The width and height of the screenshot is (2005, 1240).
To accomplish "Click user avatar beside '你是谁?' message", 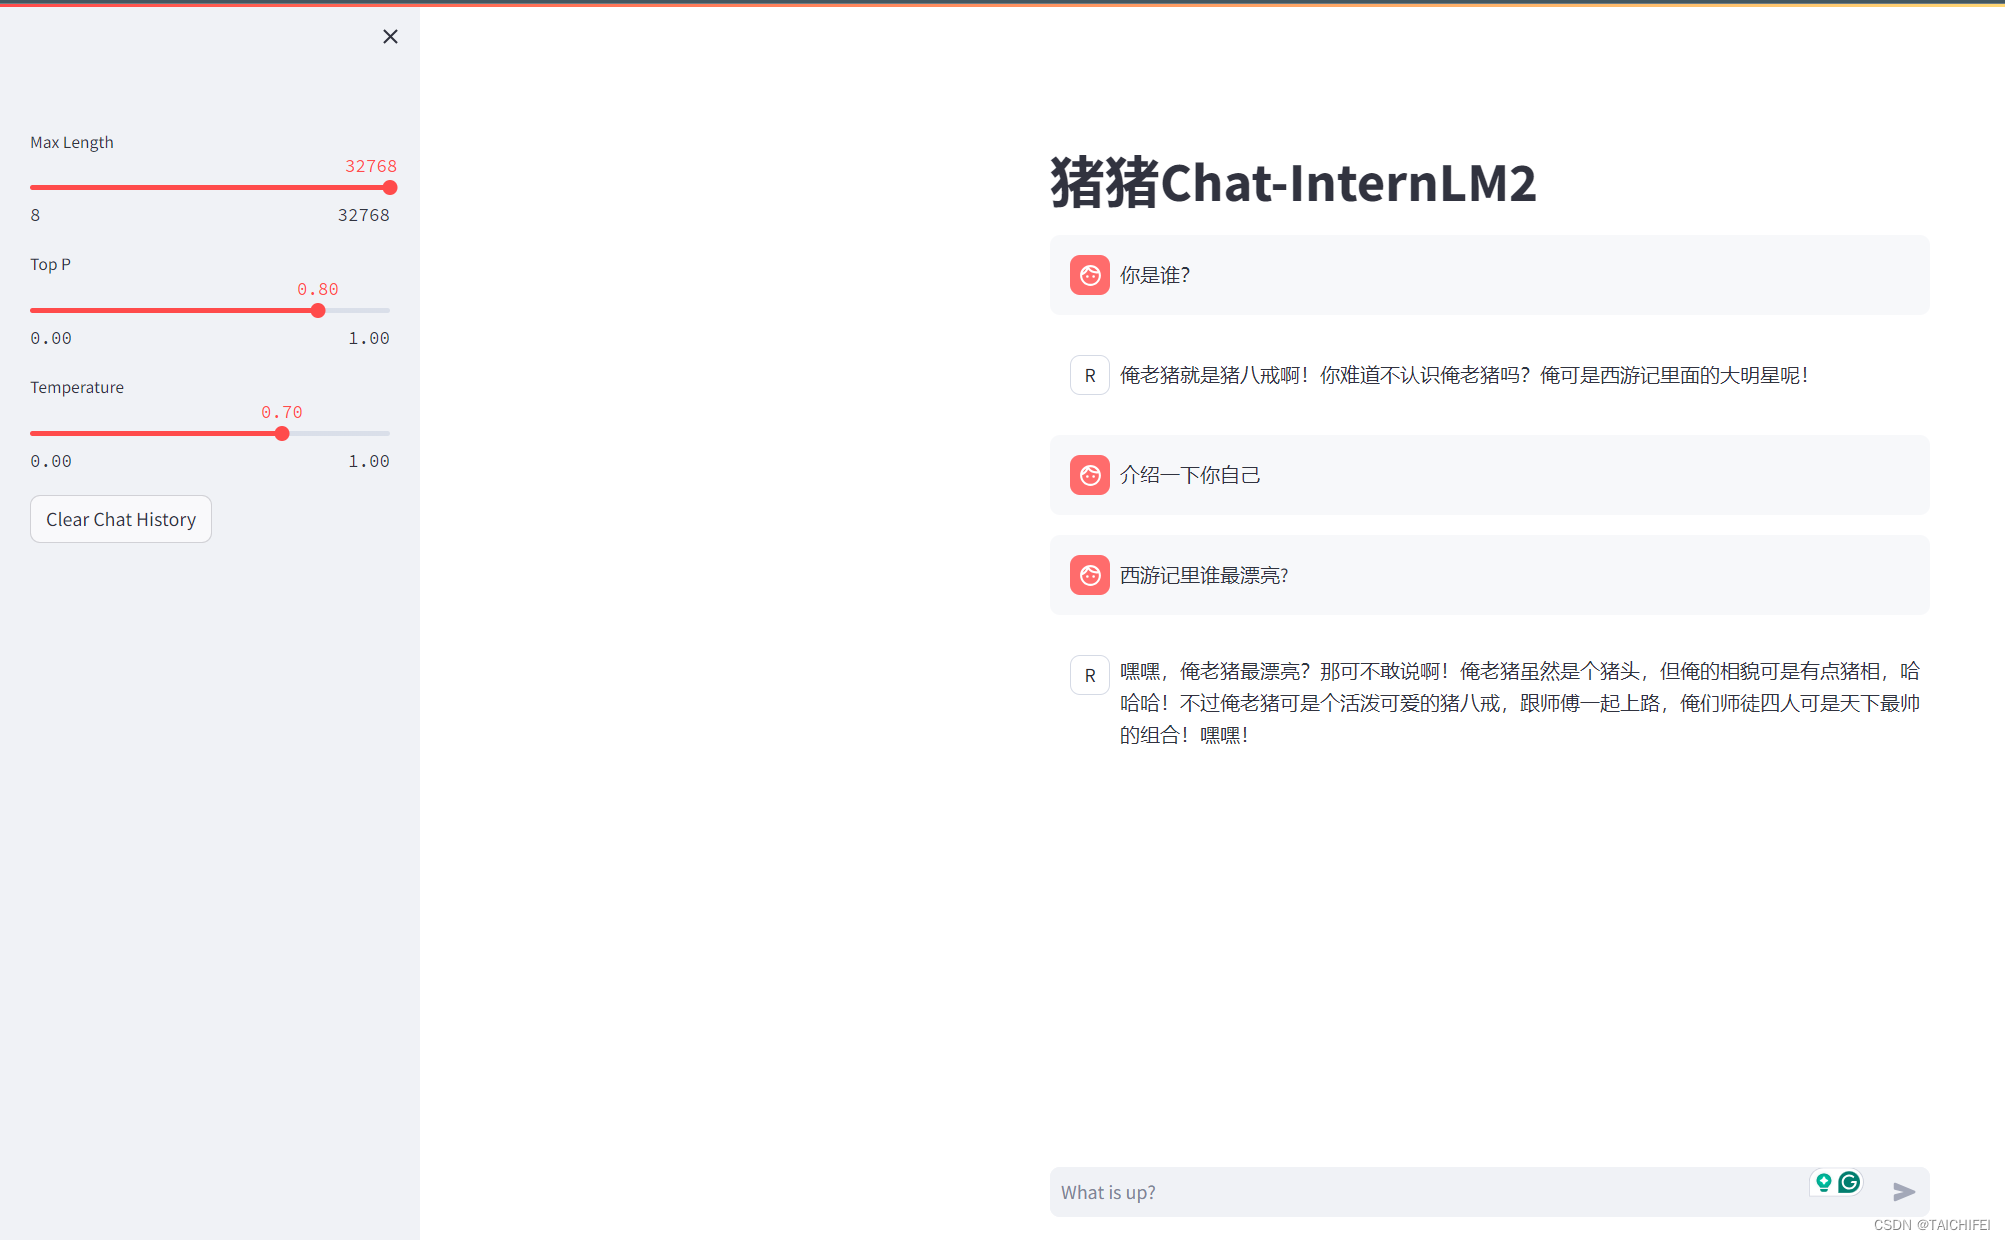I will coord(1089,275).
